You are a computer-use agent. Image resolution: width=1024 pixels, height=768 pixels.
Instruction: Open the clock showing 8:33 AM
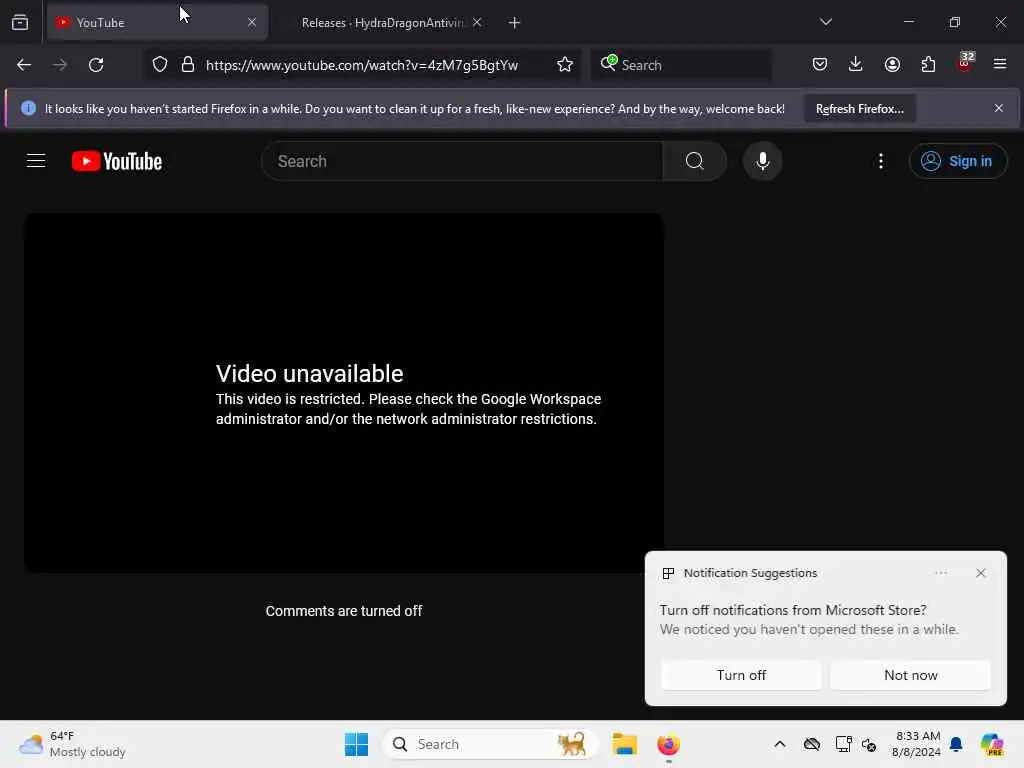917,744
